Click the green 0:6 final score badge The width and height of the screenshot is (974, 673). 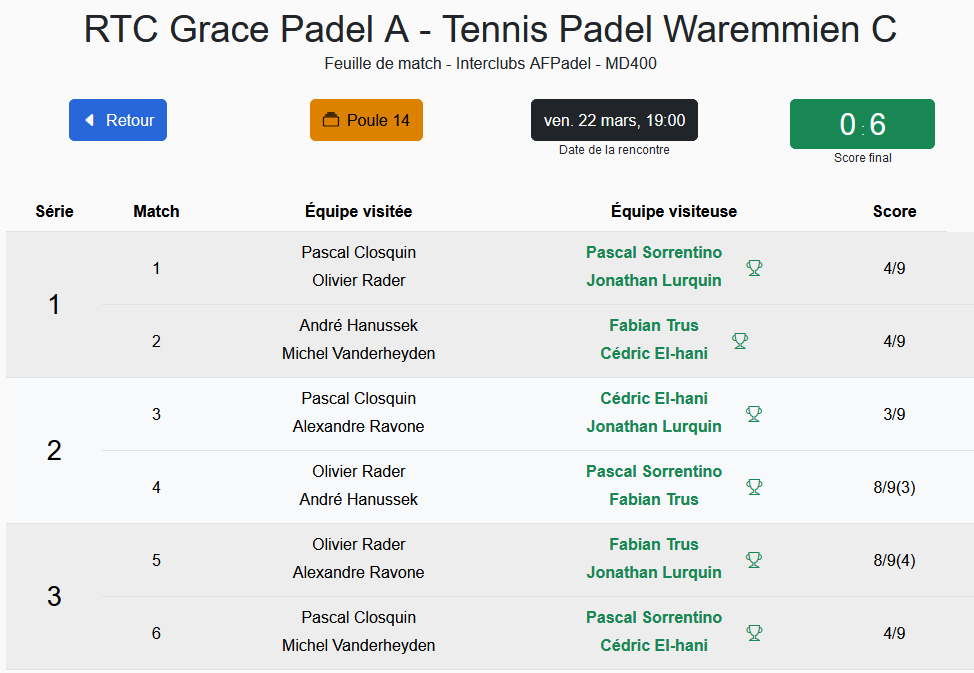point(862,124)
